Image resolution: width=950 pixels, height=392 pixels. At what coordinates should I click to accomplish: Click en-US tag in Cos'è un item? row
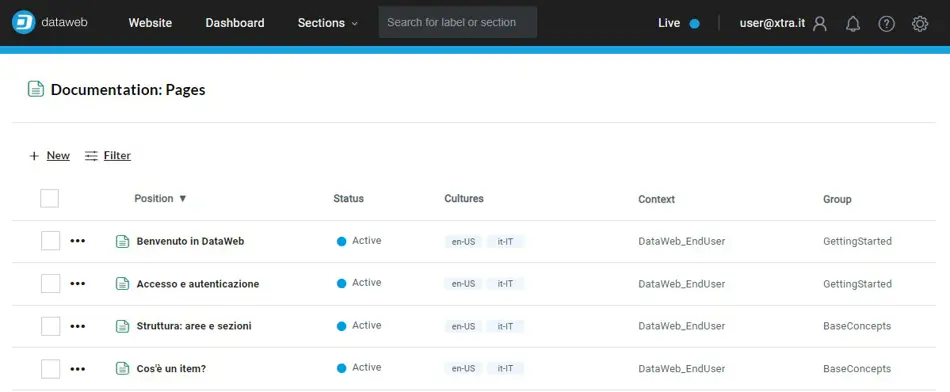pos(463,368)
